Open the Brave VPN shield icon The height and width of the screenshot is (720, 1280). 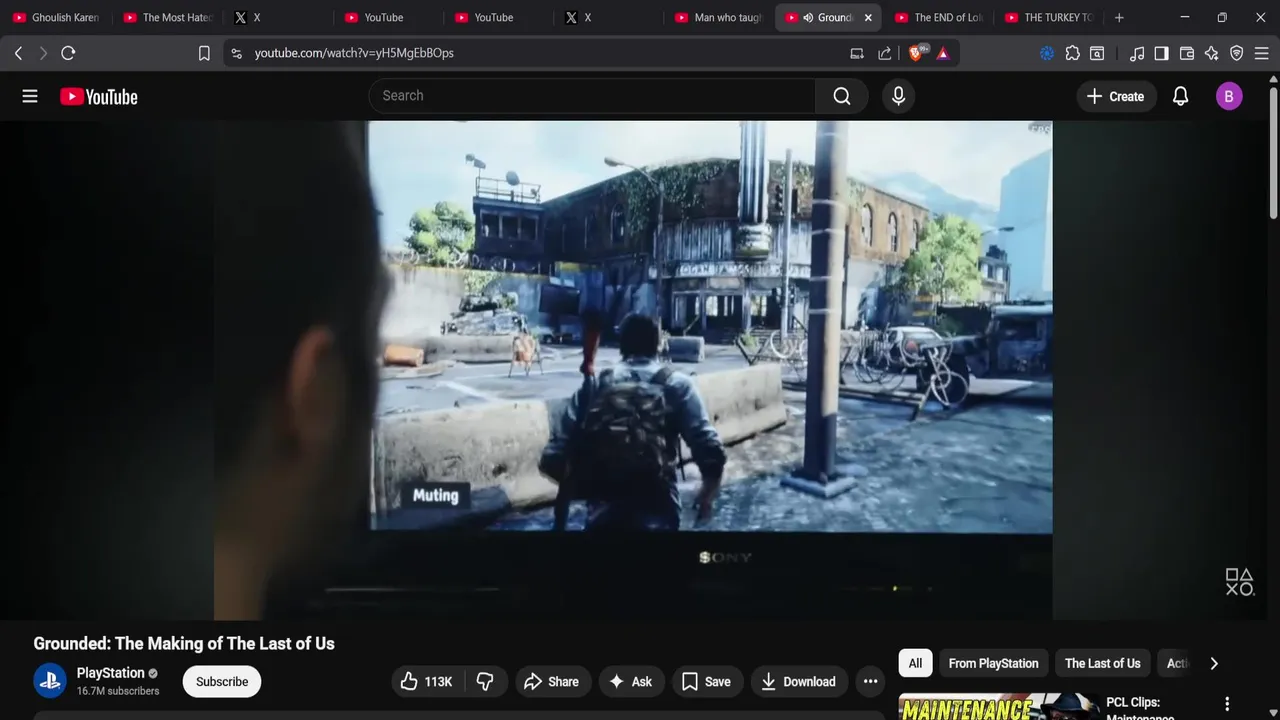[x=1237, y=53]
